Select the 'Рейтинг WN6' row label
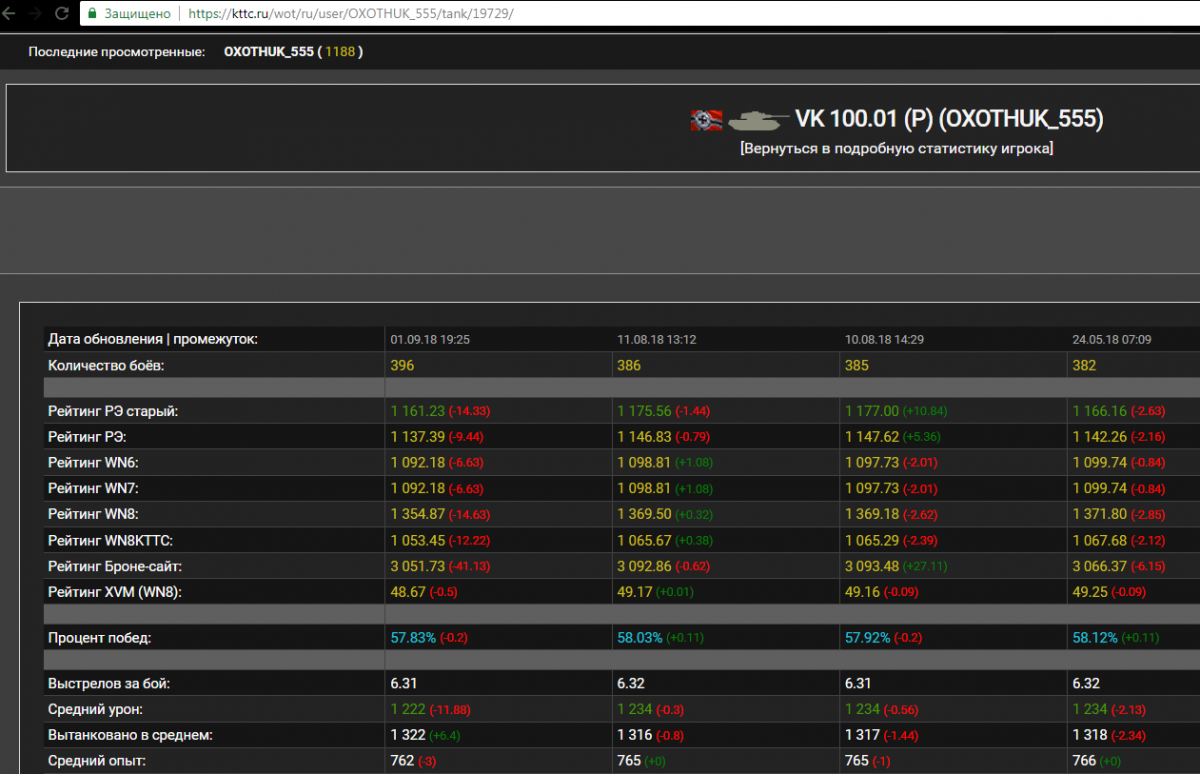1200x774 pixels. 93,463
